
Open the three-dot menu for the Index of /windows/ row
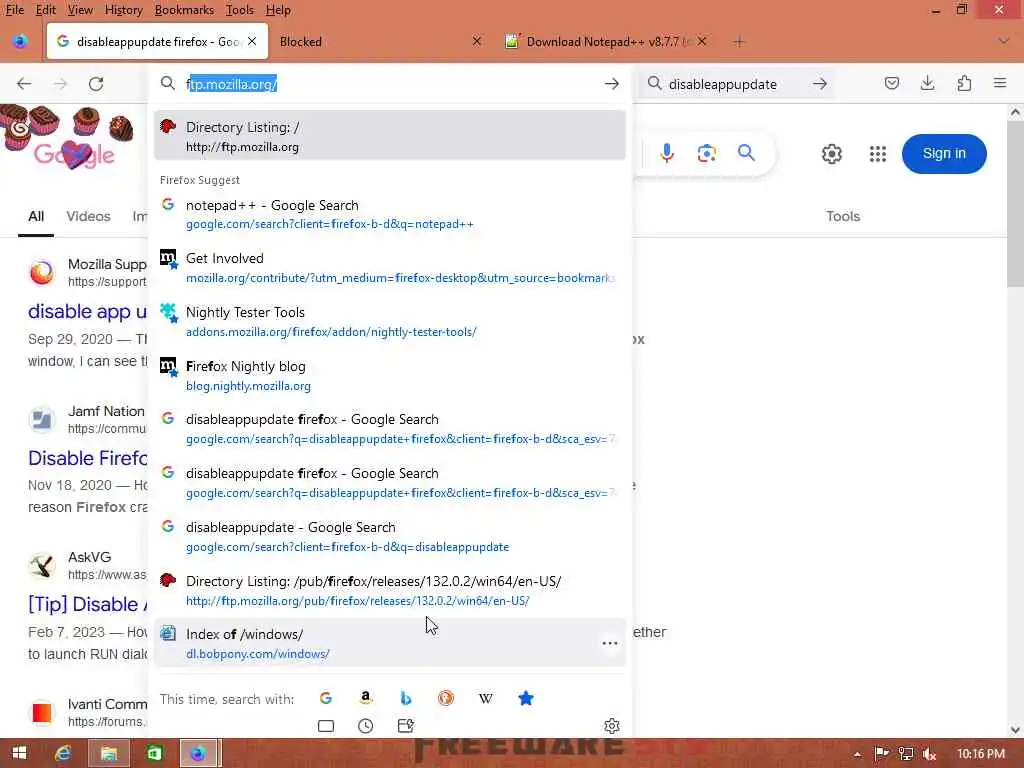click(610, 643)
